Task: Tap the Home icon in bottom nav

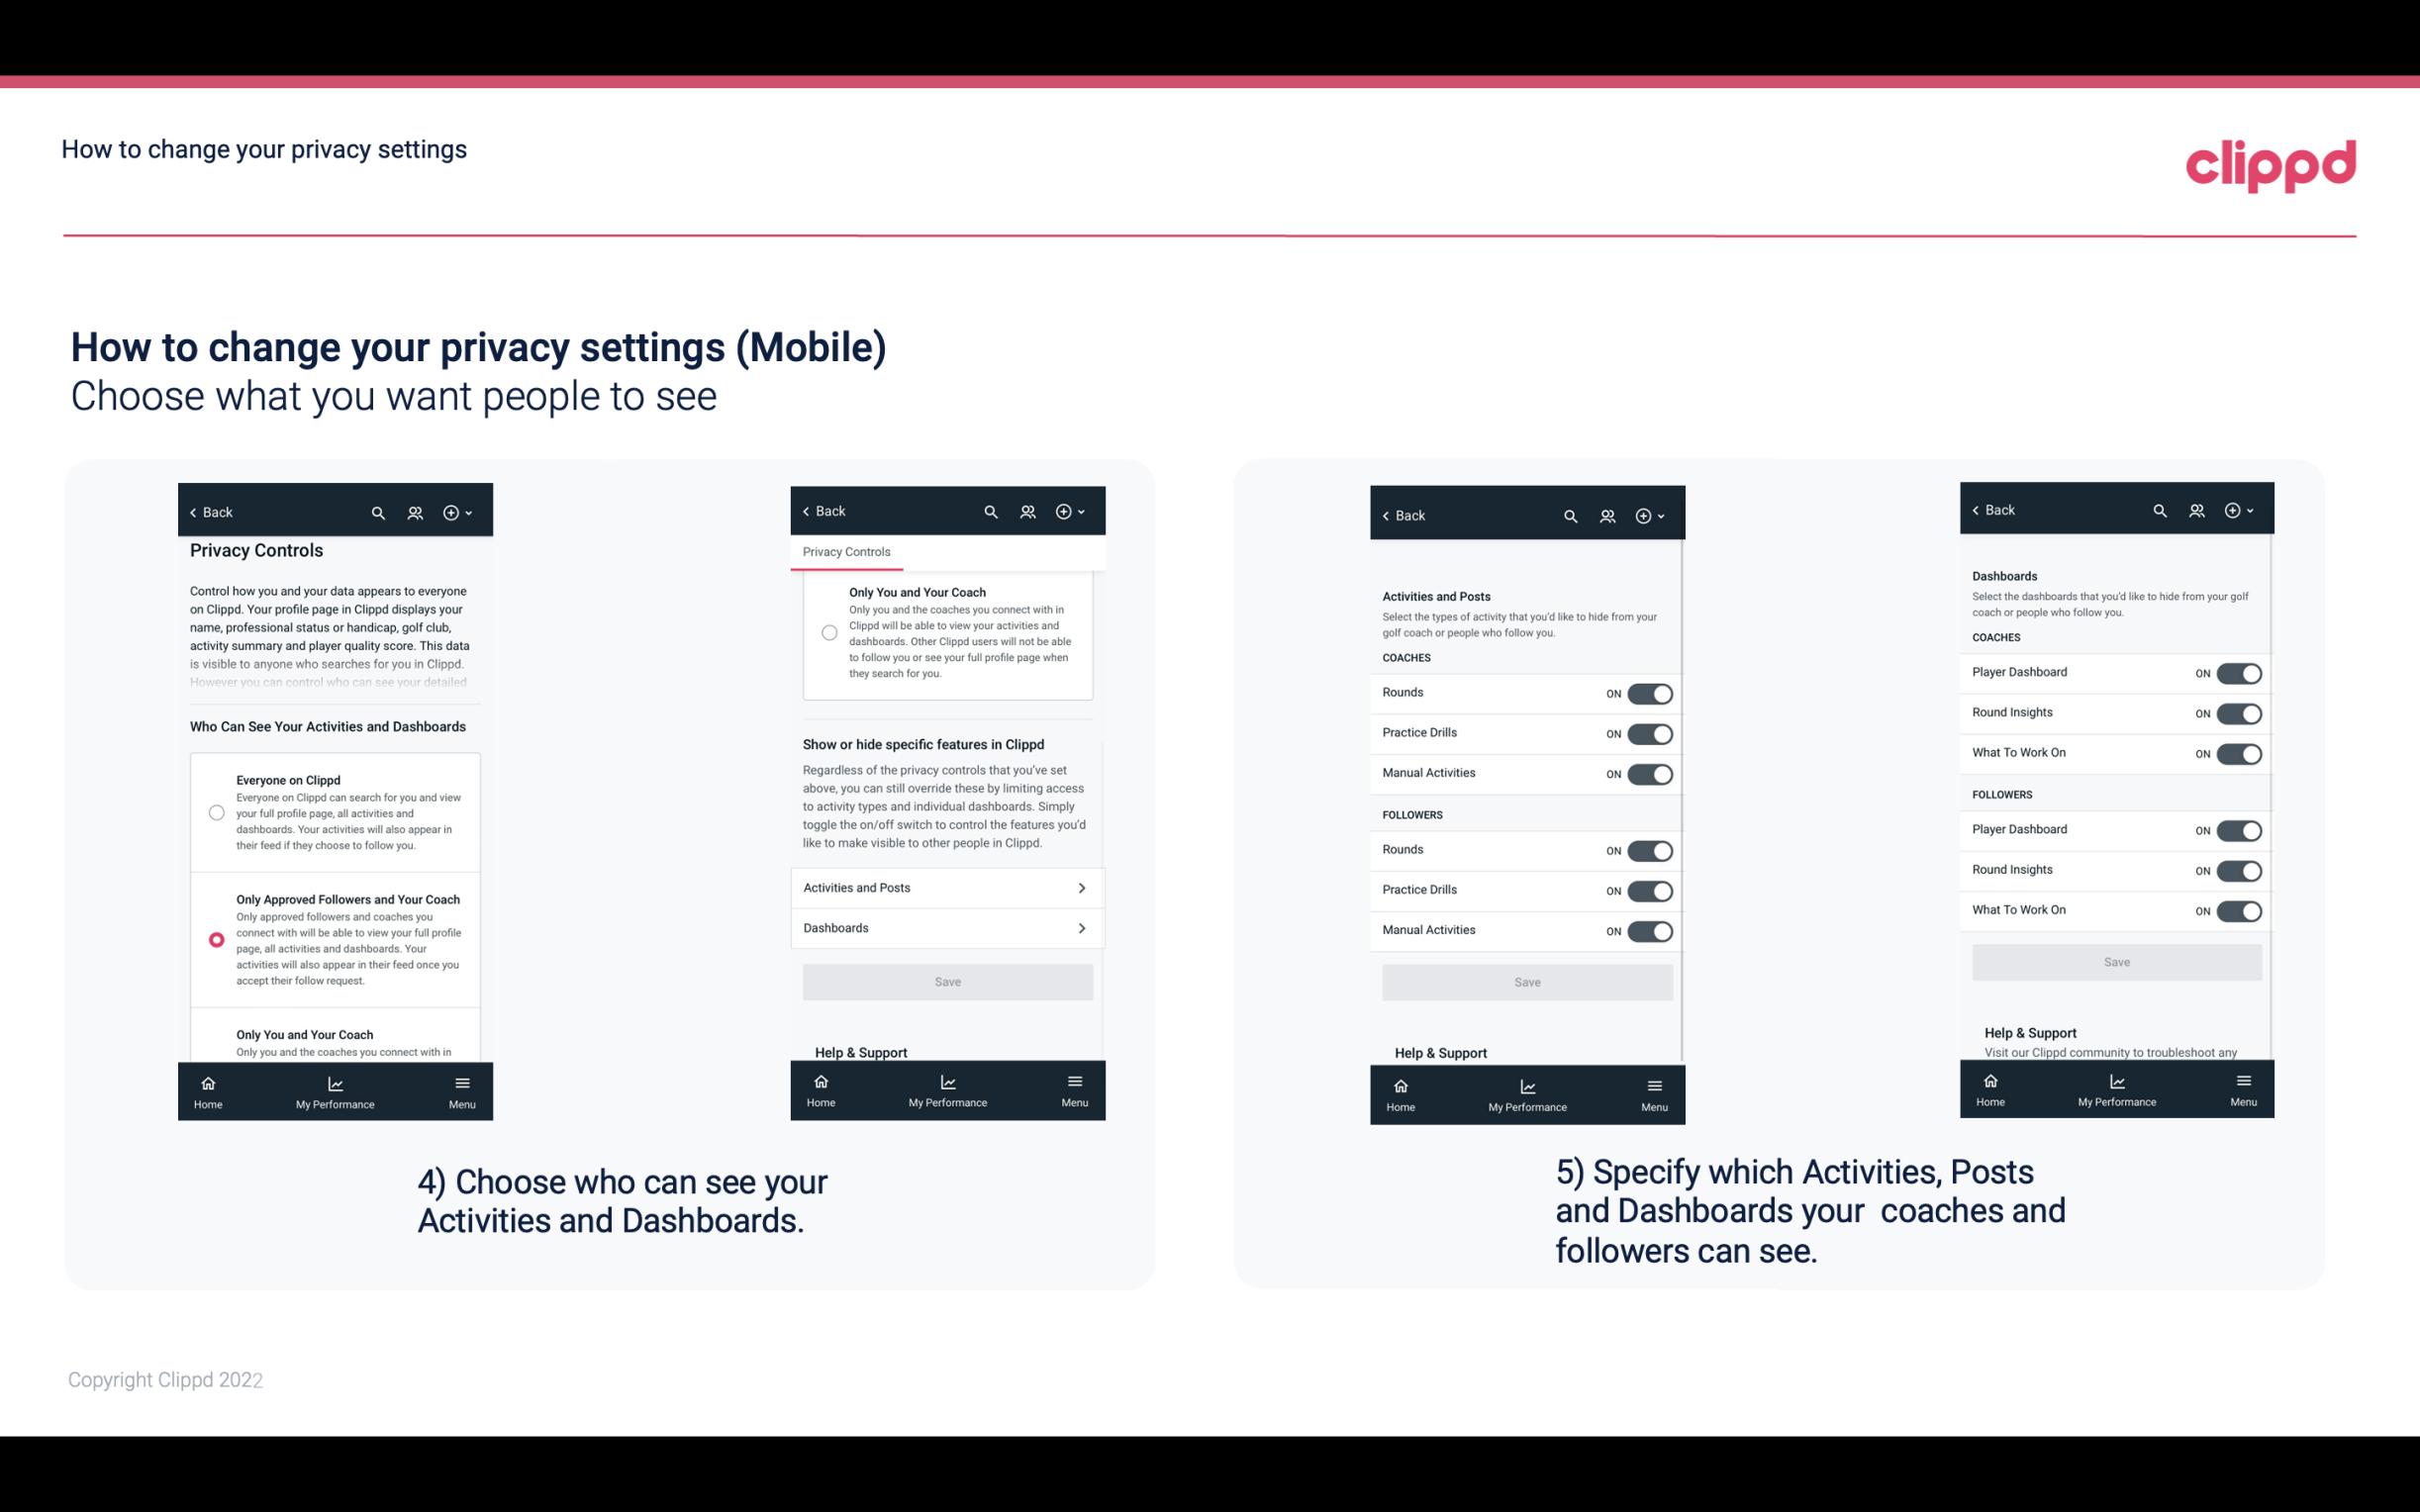Action: click(x=207, y=1082)
